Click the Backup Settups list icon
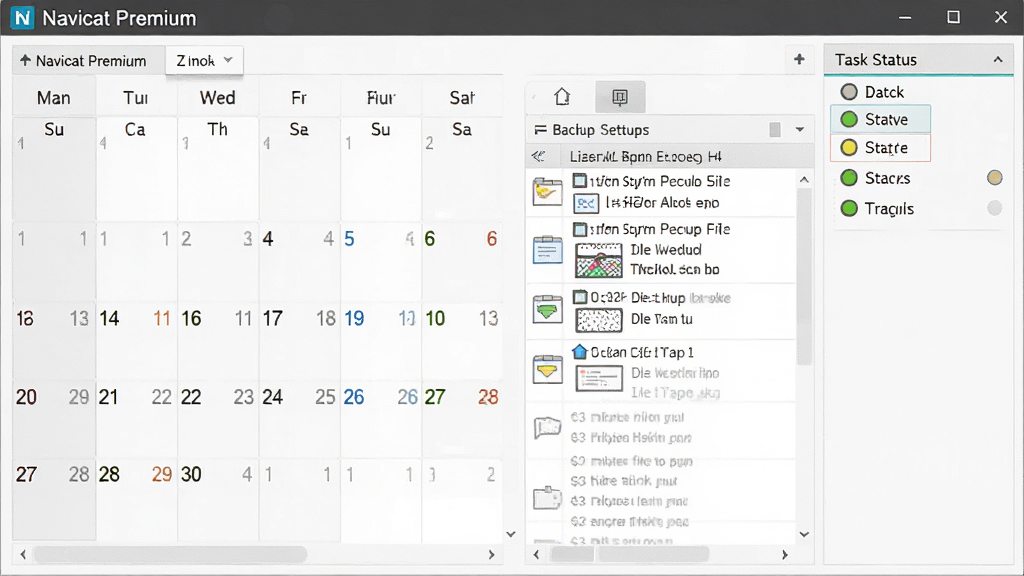1024x576 pixels. coord(540,130)
